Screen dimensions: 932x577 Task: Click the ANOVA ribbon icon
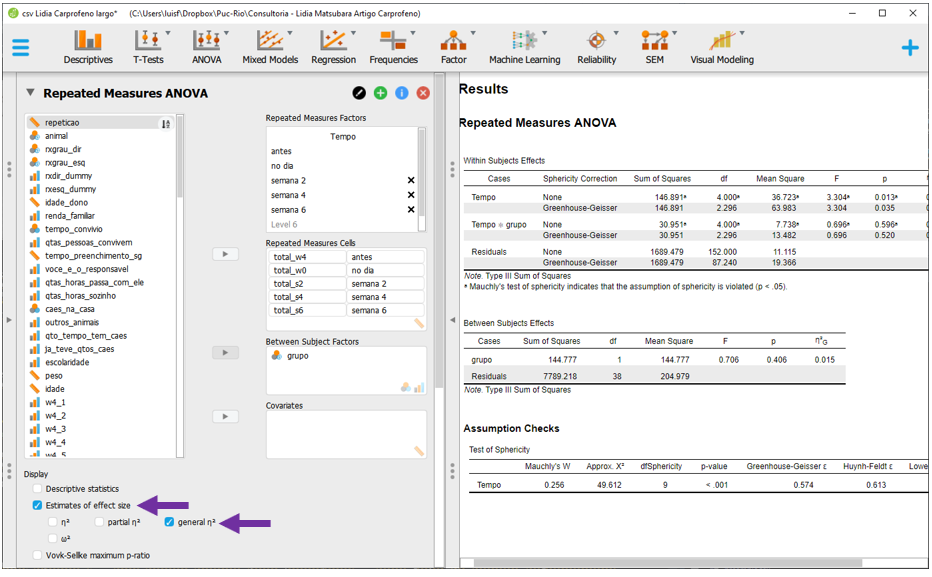(207, 47)
